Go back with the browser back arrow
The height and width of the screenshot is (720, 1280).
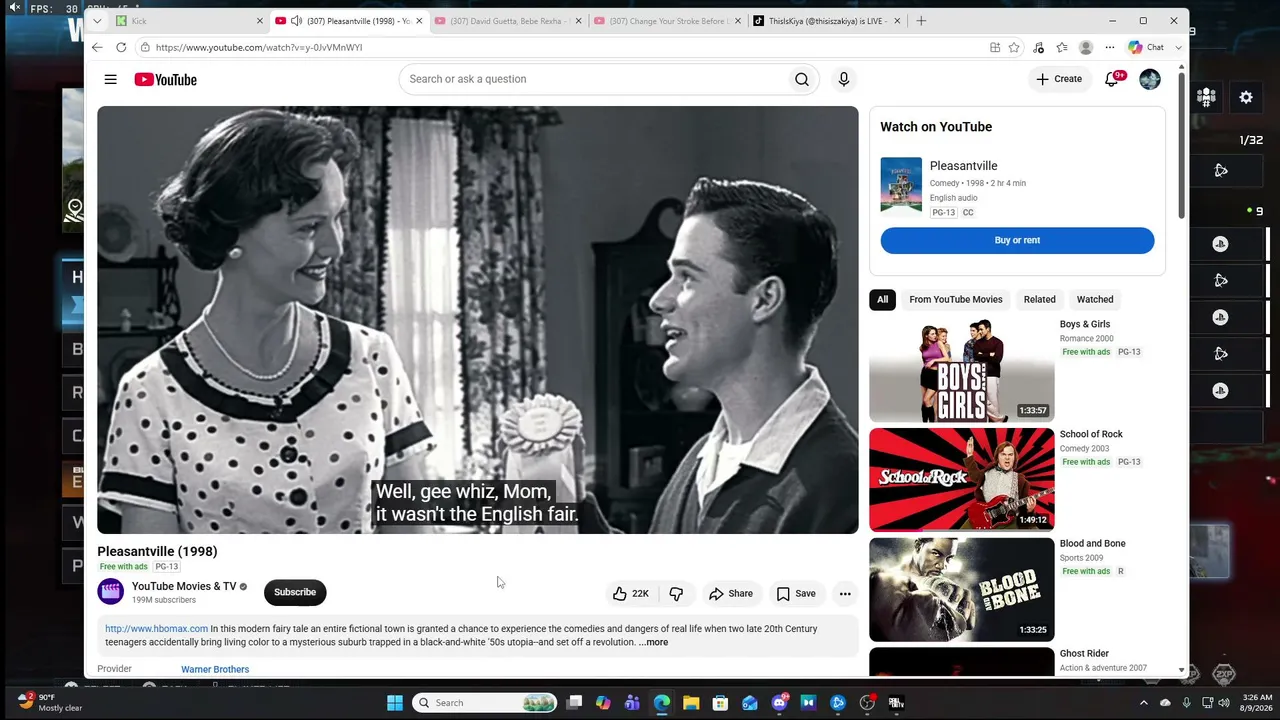[x=97, y=47]
